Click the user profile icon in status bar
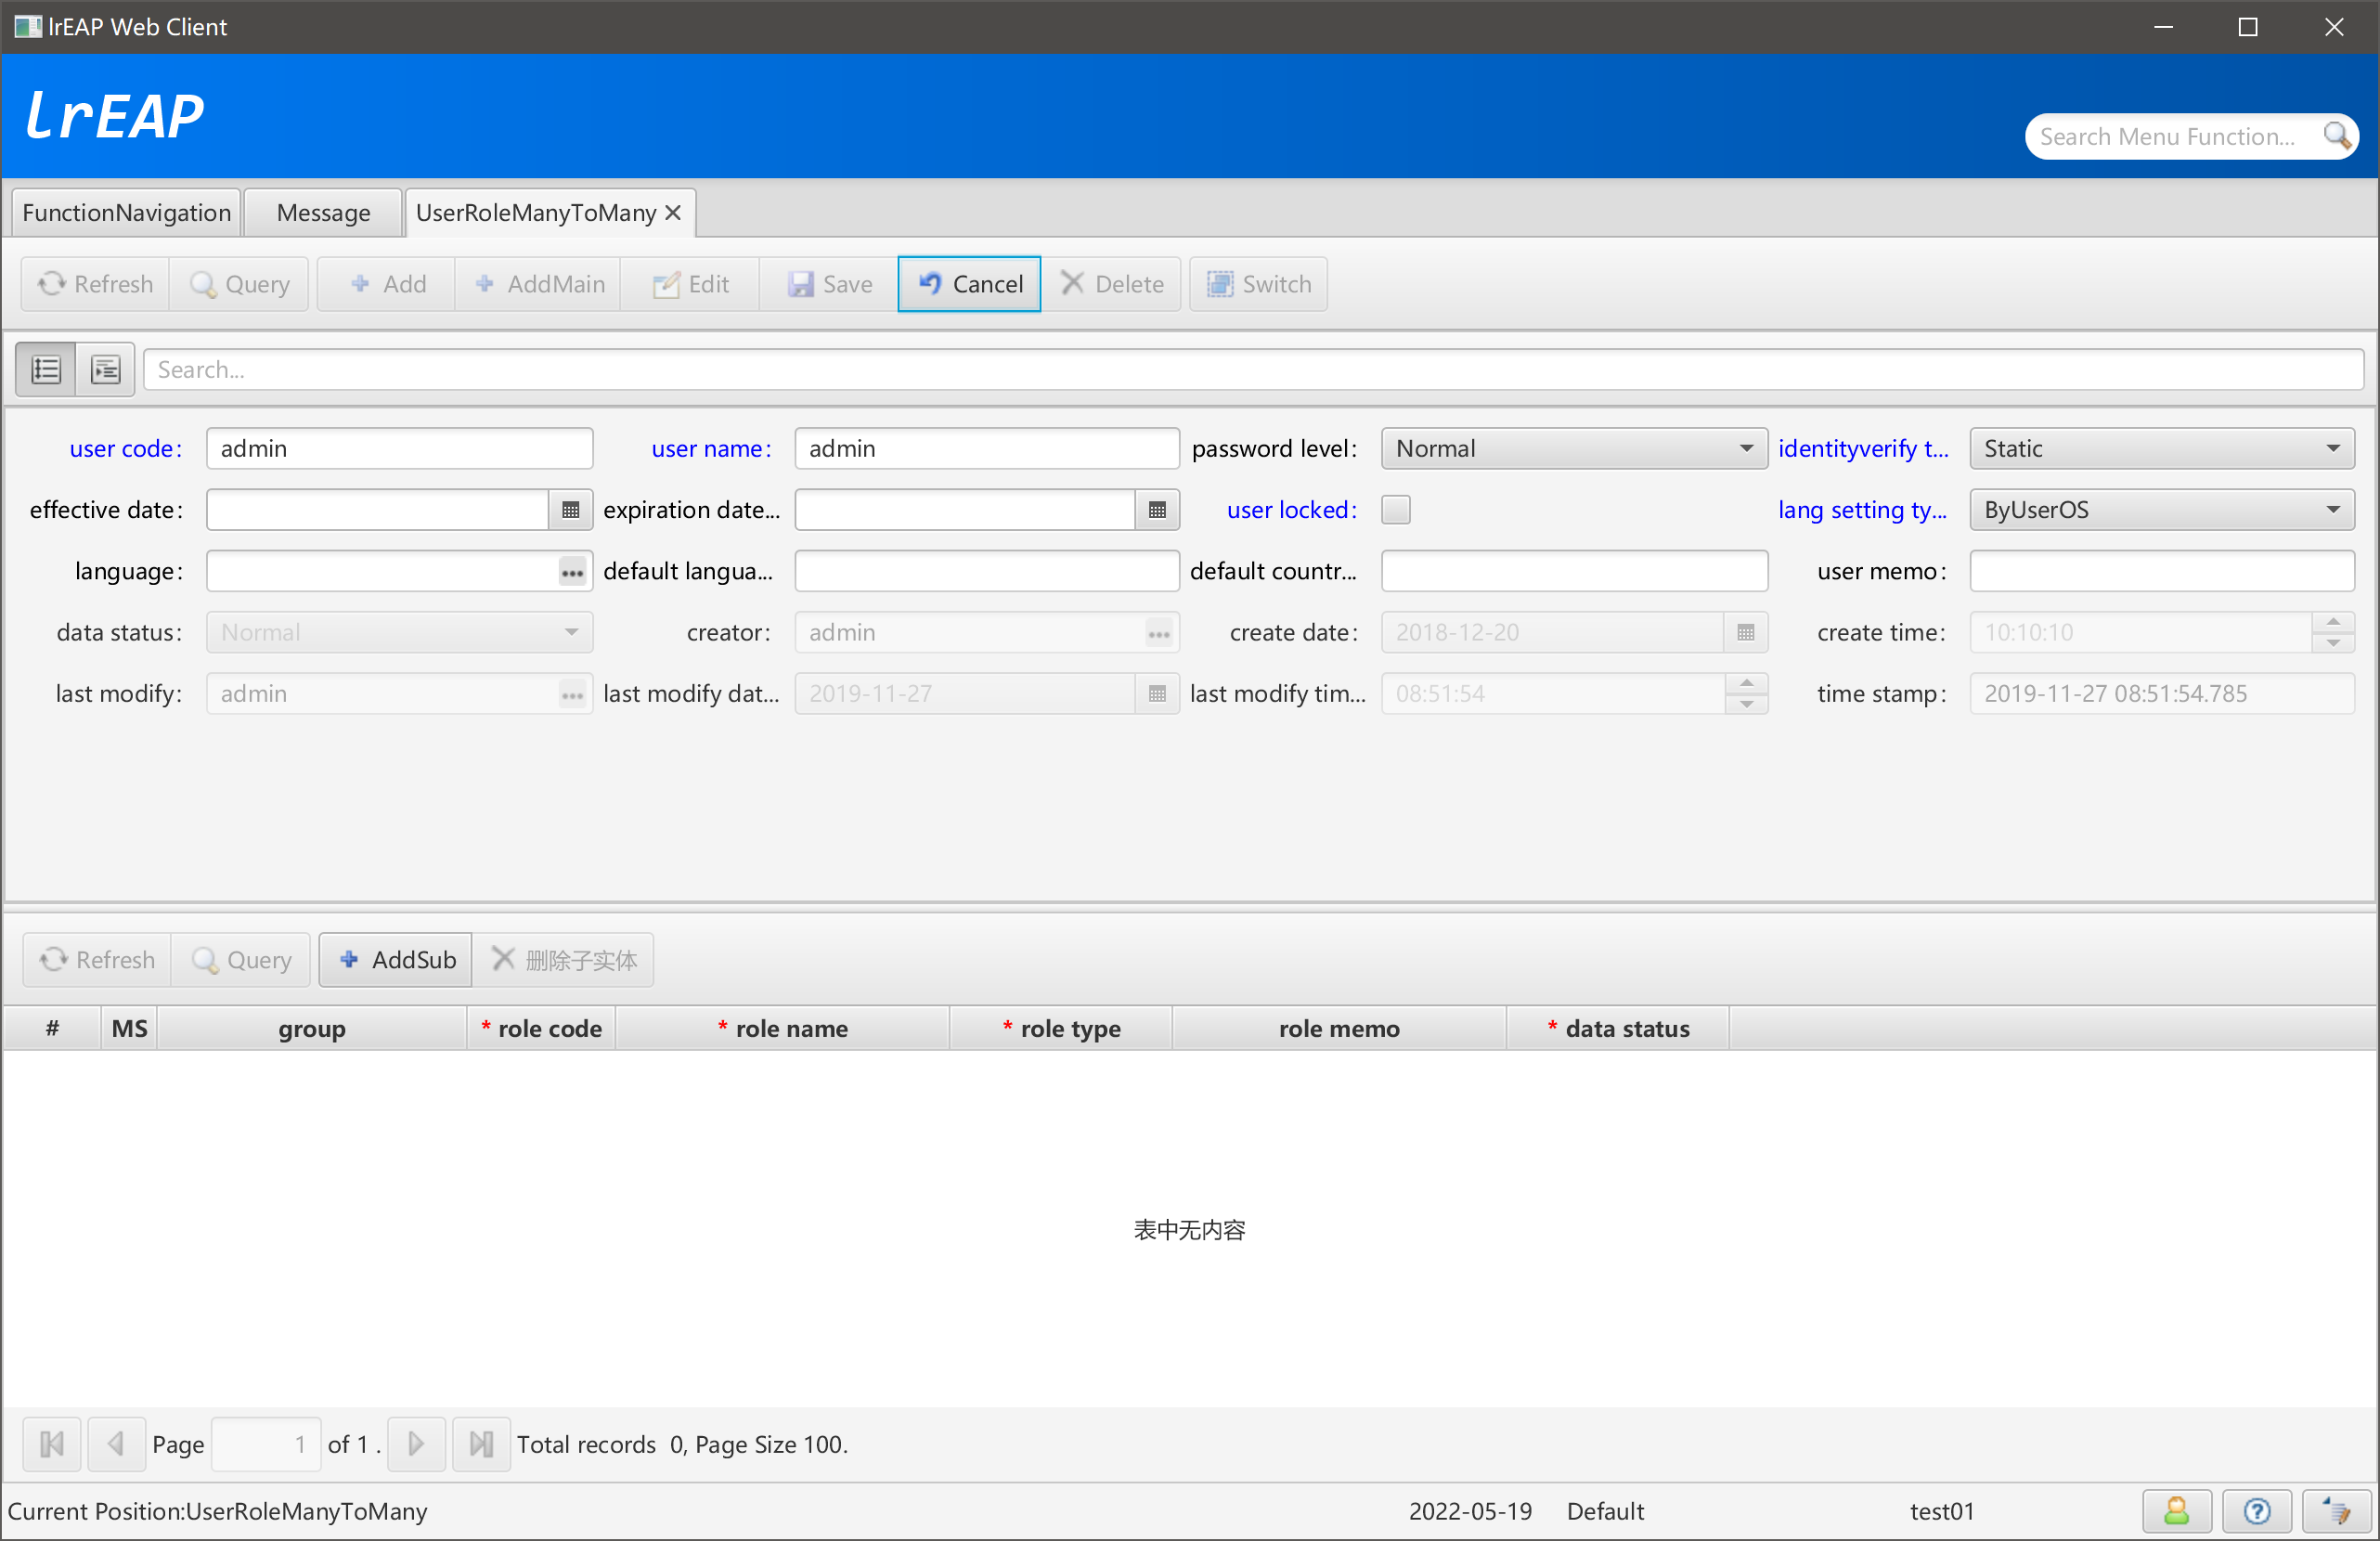The height and width of the screenshot is (1541, 2380). (2176, 1511)
